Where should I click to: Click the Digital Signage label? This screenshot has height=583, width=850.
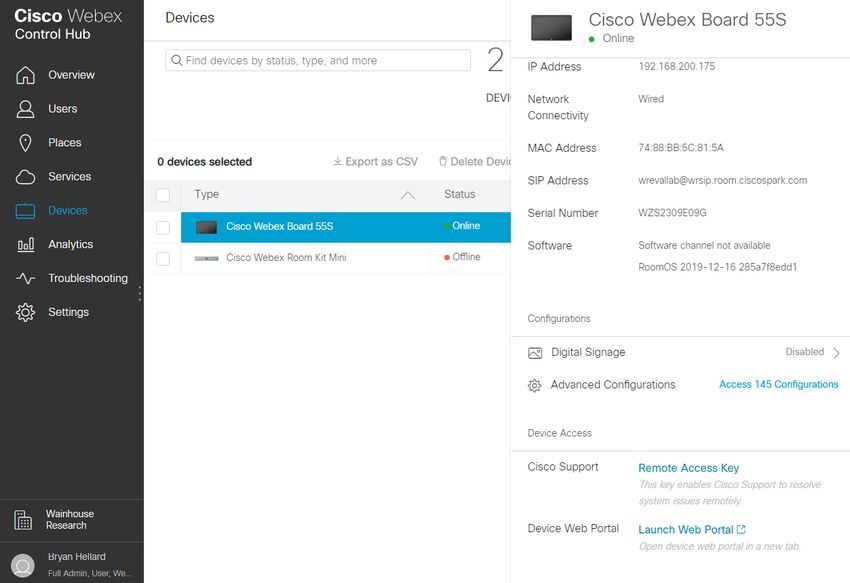588,353
